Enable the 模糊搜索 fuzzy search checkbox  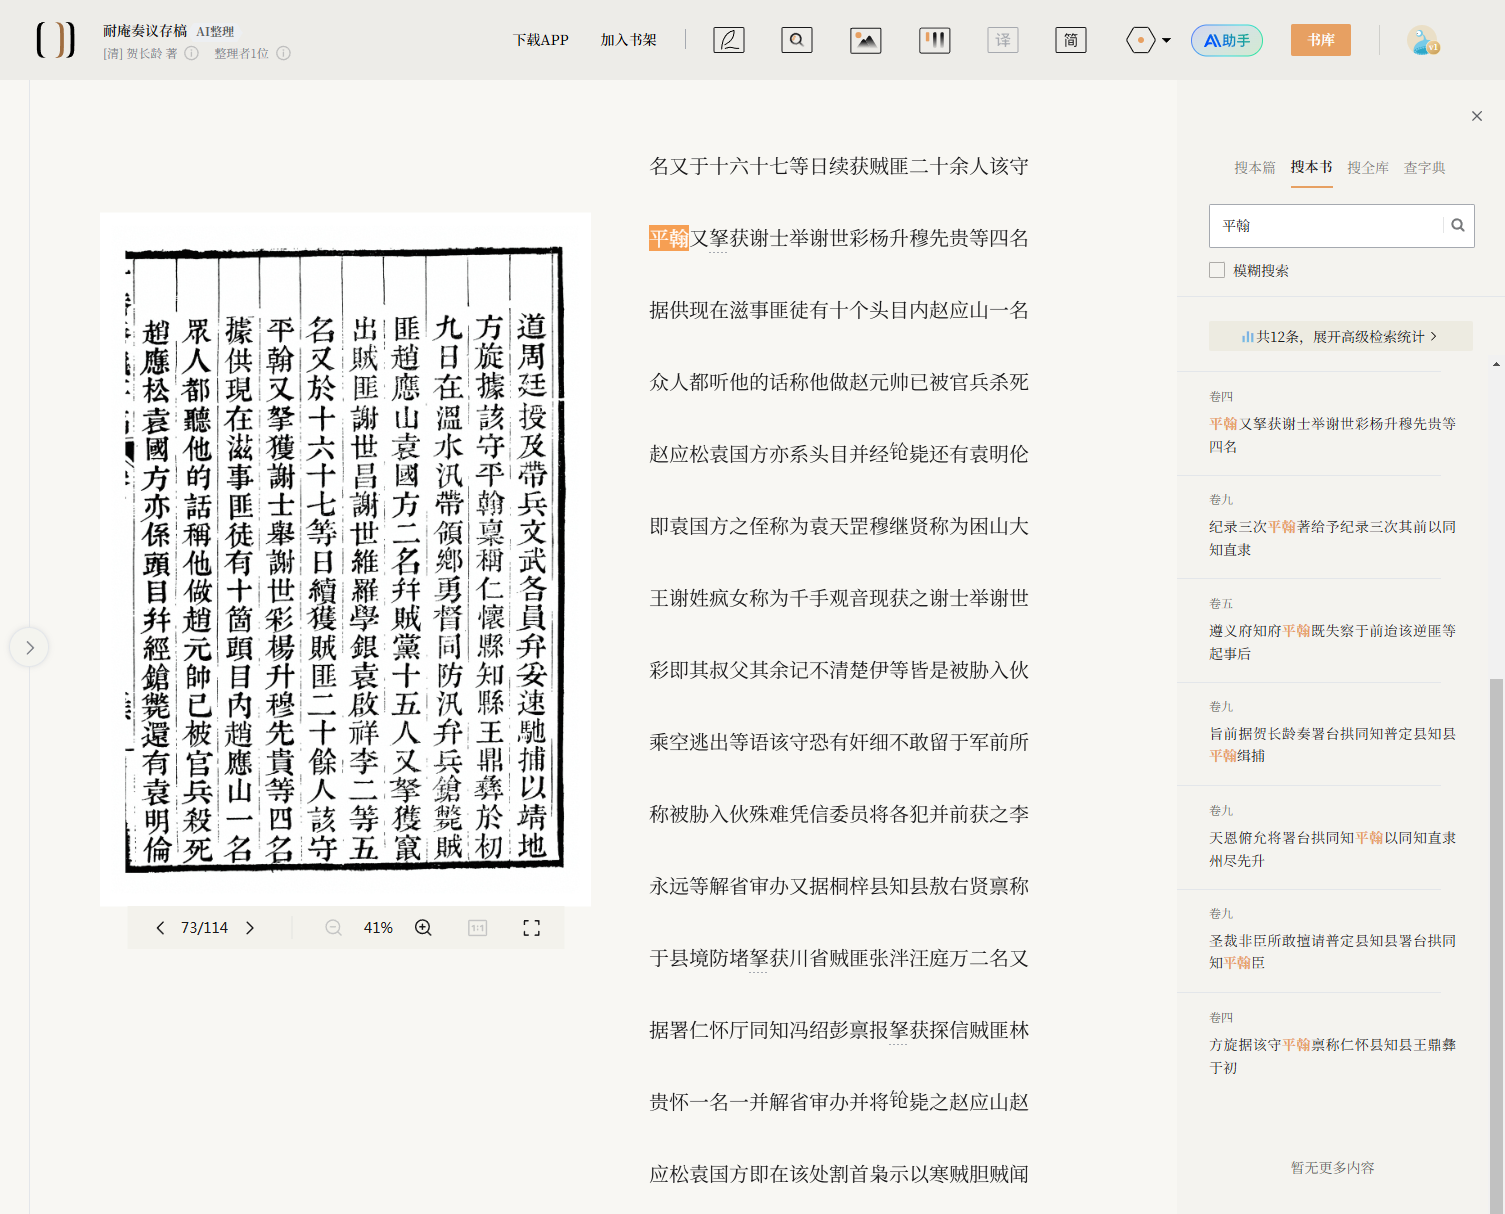(x=1217, y=270)
